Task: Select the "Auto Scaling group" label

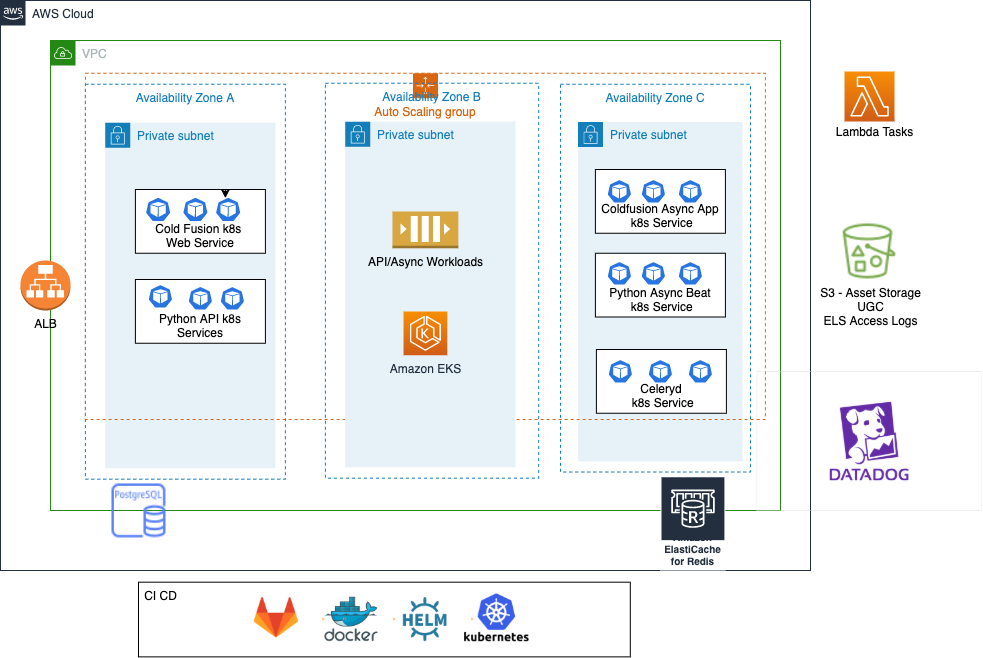Action: coord(425,112)
